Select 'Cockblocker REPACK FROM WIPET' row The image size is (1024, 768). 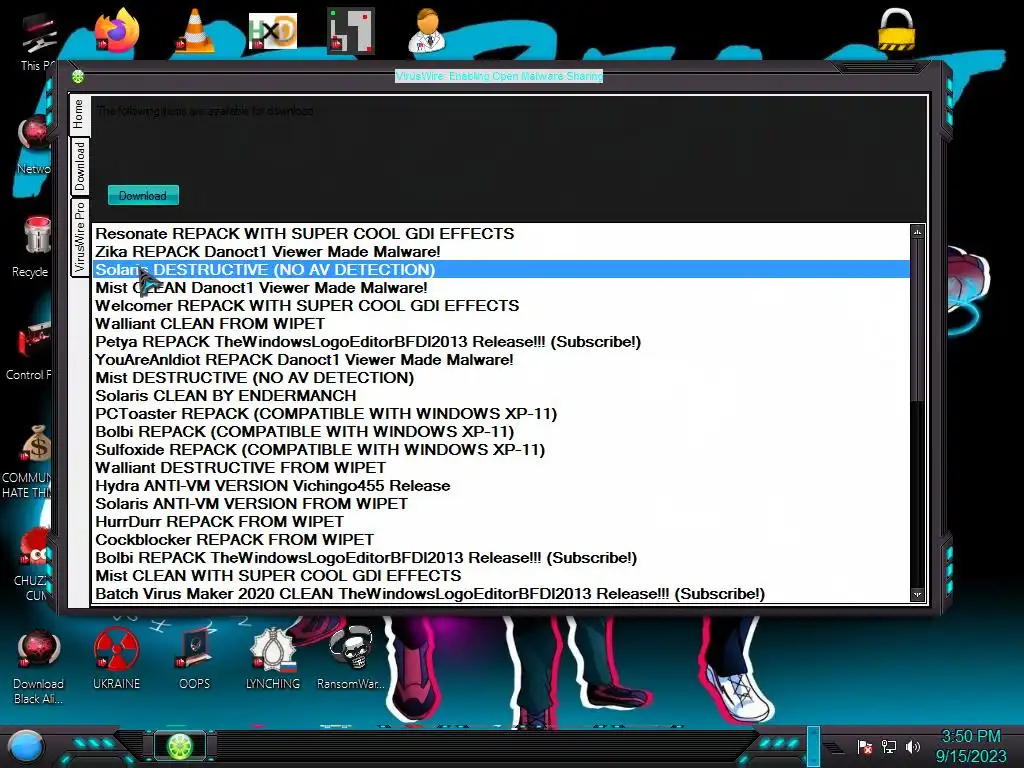pyautogui.click(x=501, y=539)
